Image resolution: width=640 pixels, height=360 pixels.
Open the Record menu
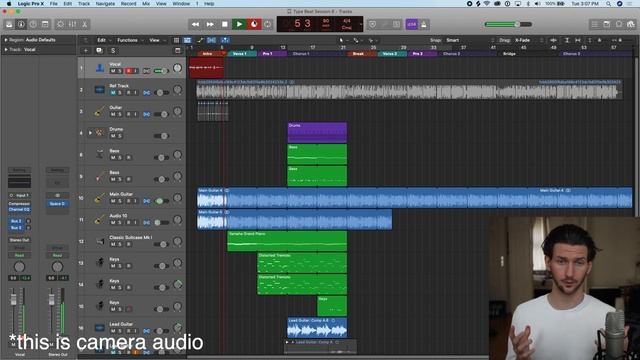129,4
